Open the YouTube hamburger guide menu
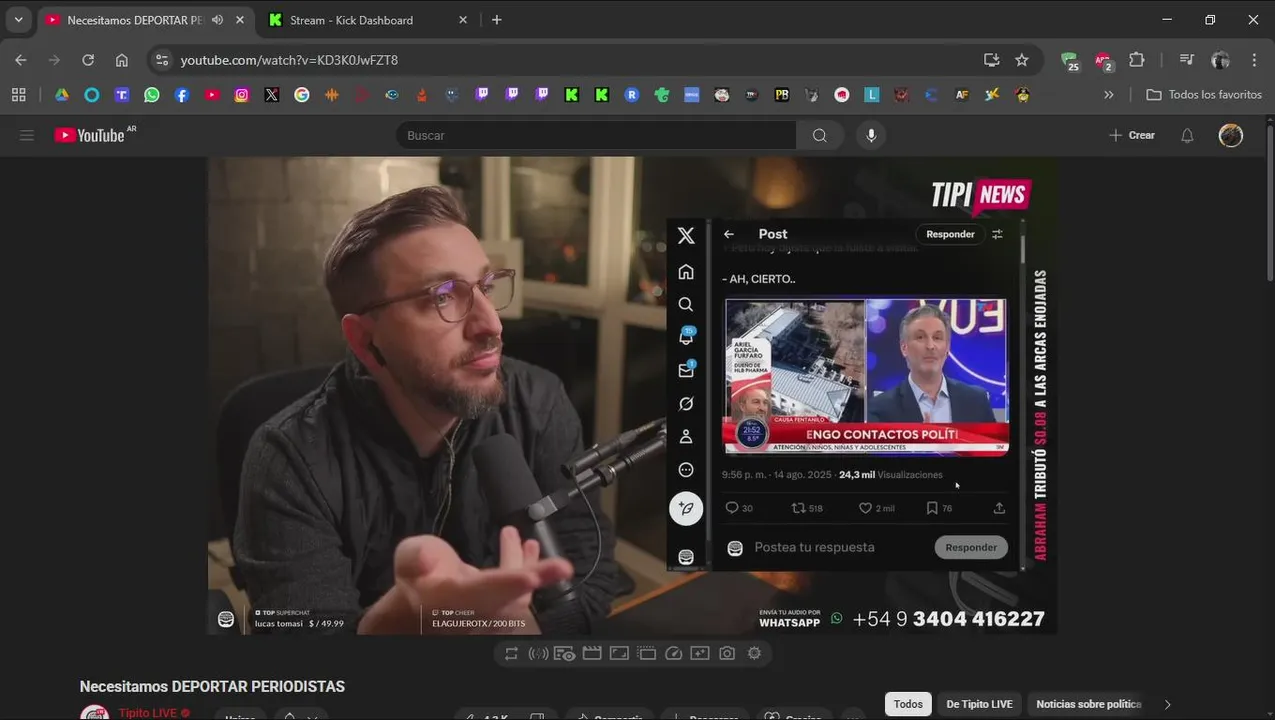The height and width of the screenshot is (720, 1275). tap(27, 135)
